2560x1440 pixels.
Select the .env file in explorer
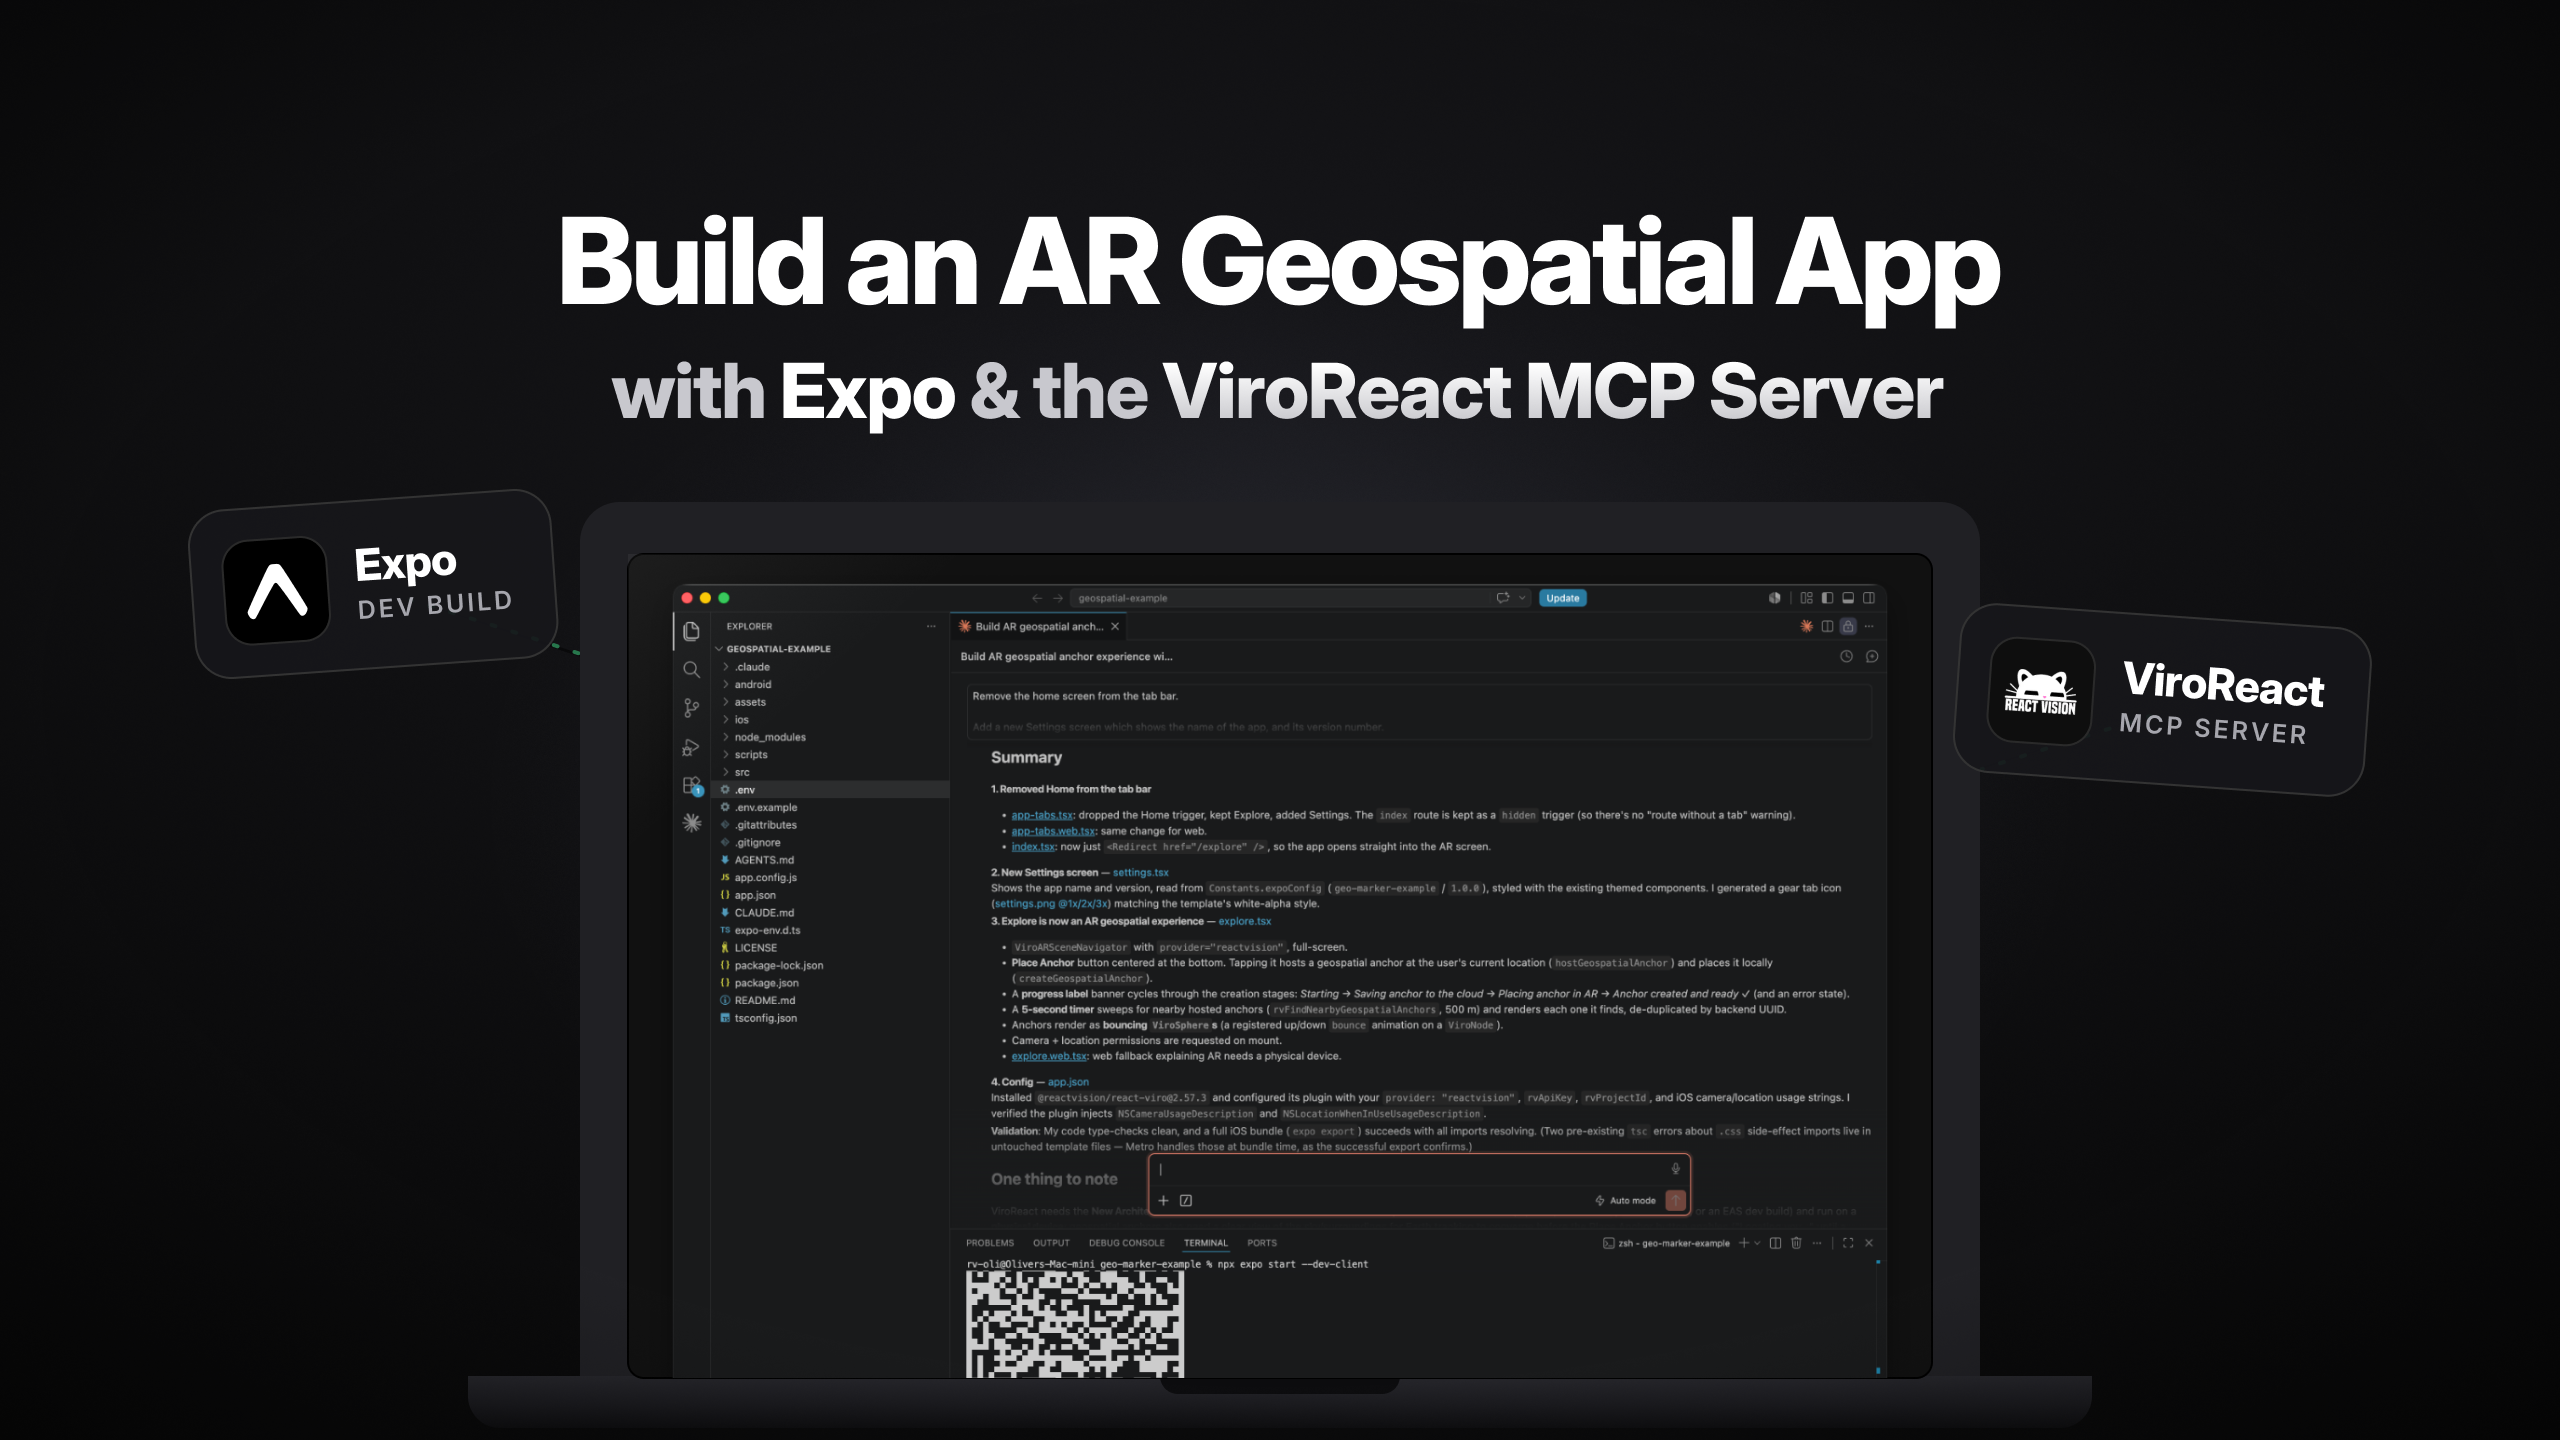point(830,790)
